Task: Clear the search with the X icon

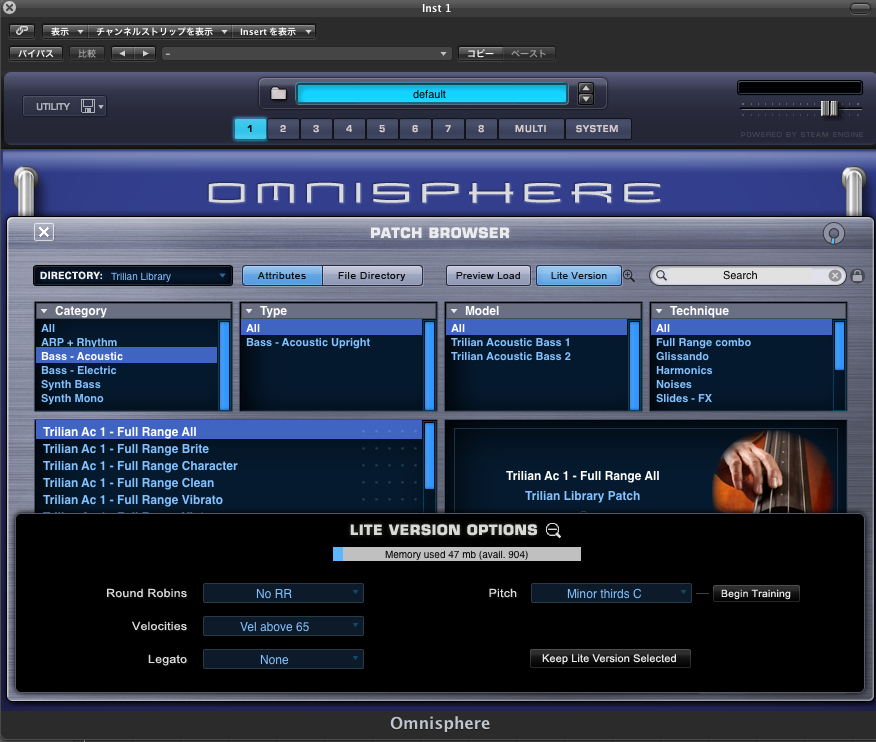Action: tap(835, 275)
